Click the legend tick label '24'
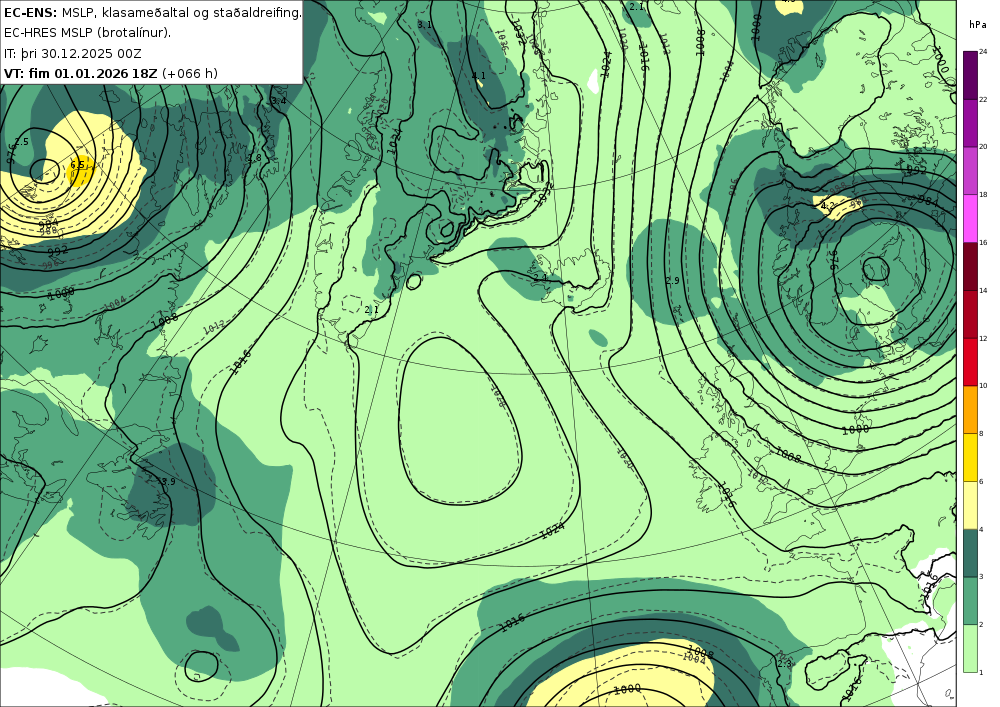The height and width of the screenshot is (707, 1000). [x=983, y=52]
